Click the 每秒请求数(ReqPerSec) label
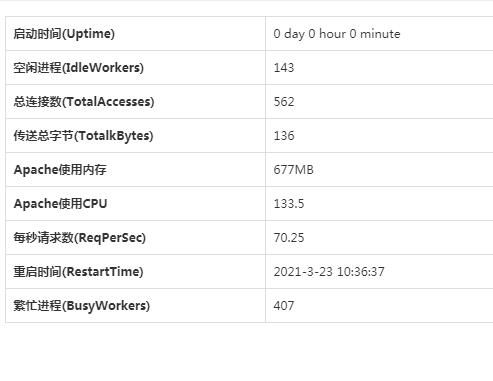493x381 pixels. [x=80, y=238]
